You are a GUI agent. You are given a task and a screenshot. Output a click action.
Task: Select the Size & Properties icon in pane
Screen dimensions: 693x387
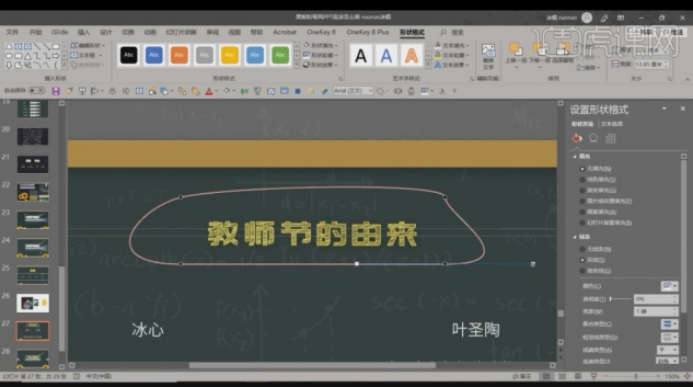click(x=610, y=138)
